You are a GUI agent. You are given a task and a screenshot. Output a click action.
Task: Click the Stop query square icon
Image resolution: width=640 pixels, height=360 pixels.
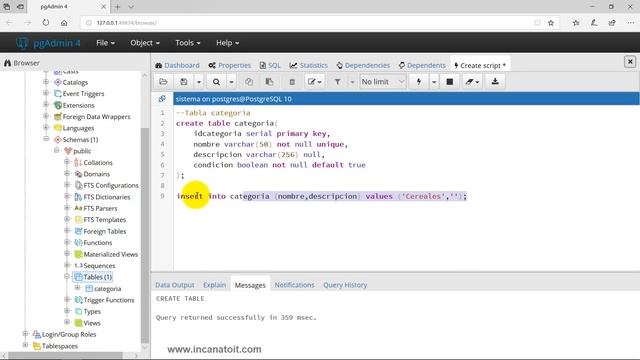pos(449,82)
